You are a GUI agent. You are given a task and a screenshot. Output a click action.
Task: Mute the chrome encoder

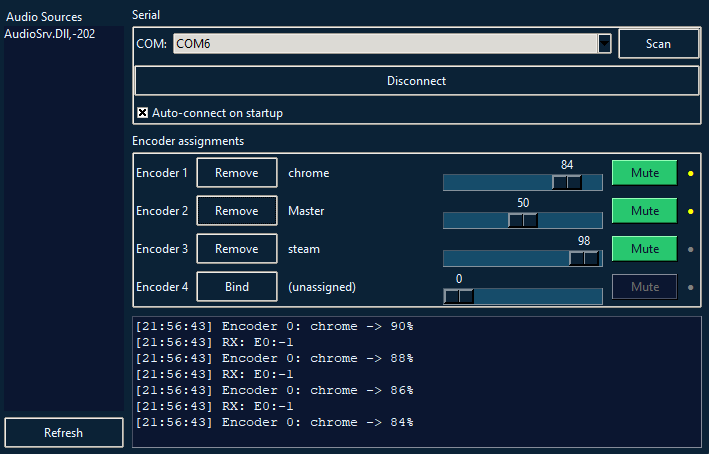click(644, 173)
